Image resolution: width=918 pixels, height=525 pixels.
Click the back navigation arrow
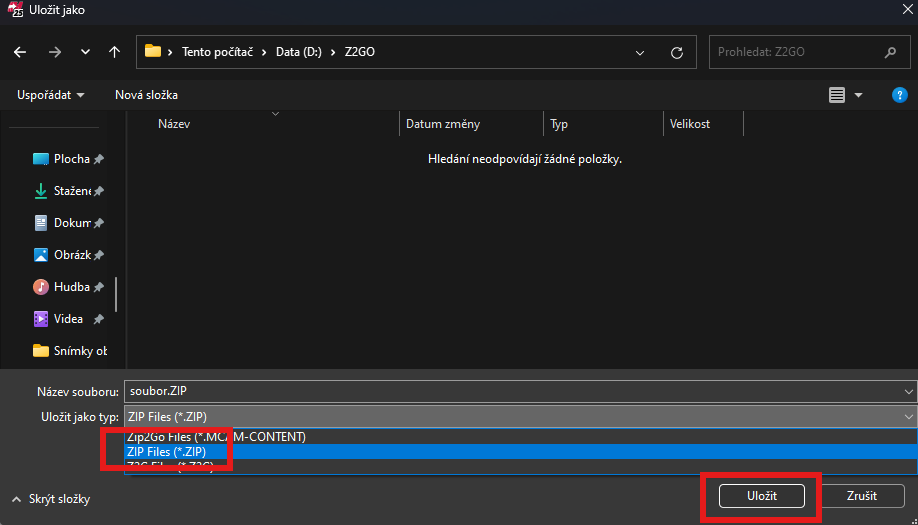(21, 52)
